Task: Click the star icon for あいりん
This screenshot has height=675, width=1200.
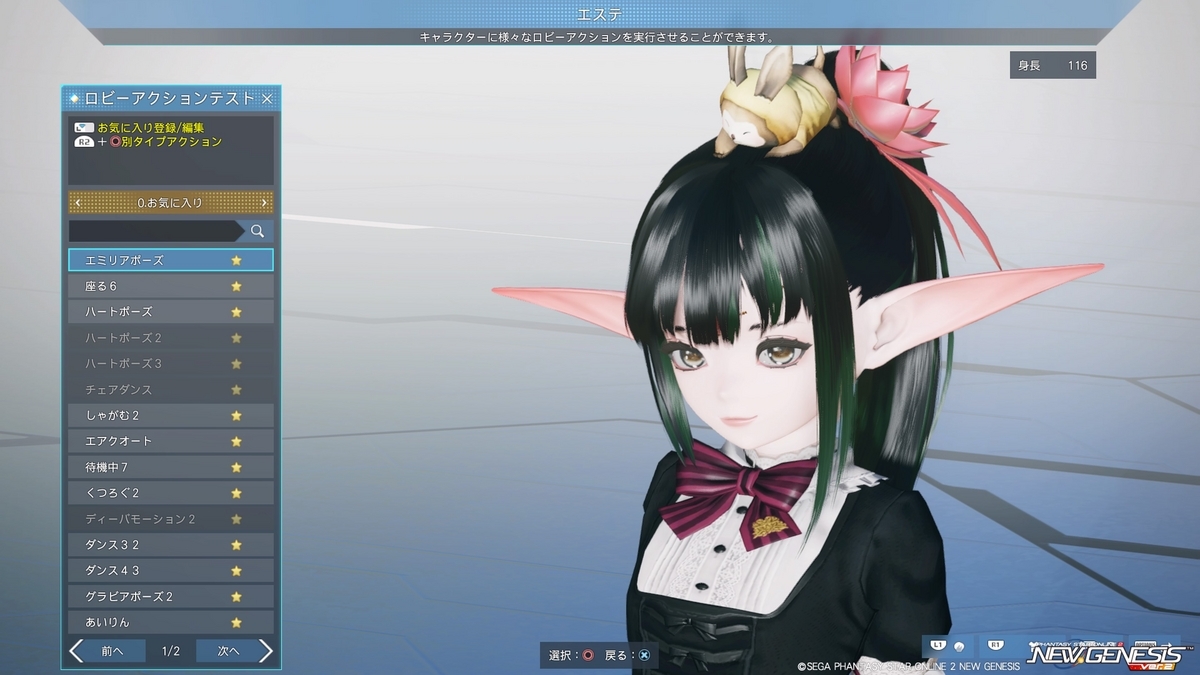Action: coord(237,622)
